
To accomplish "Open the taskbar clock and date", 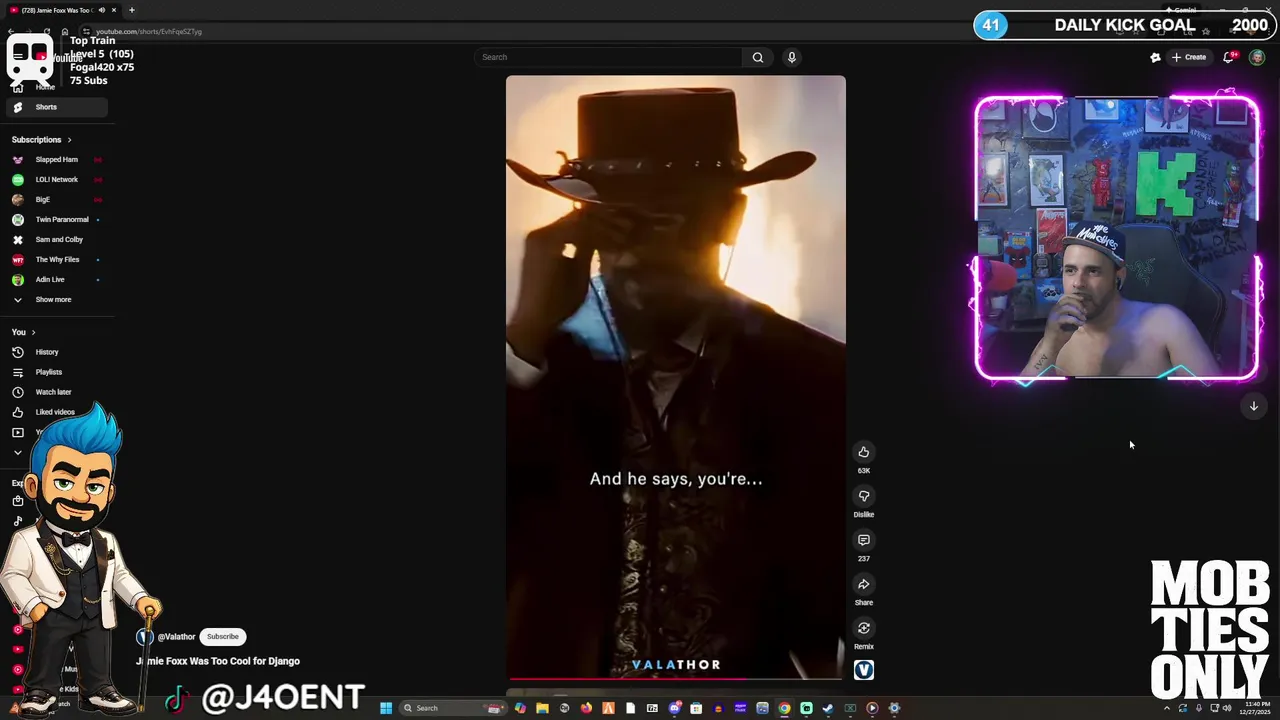I will pos(1255,708).
